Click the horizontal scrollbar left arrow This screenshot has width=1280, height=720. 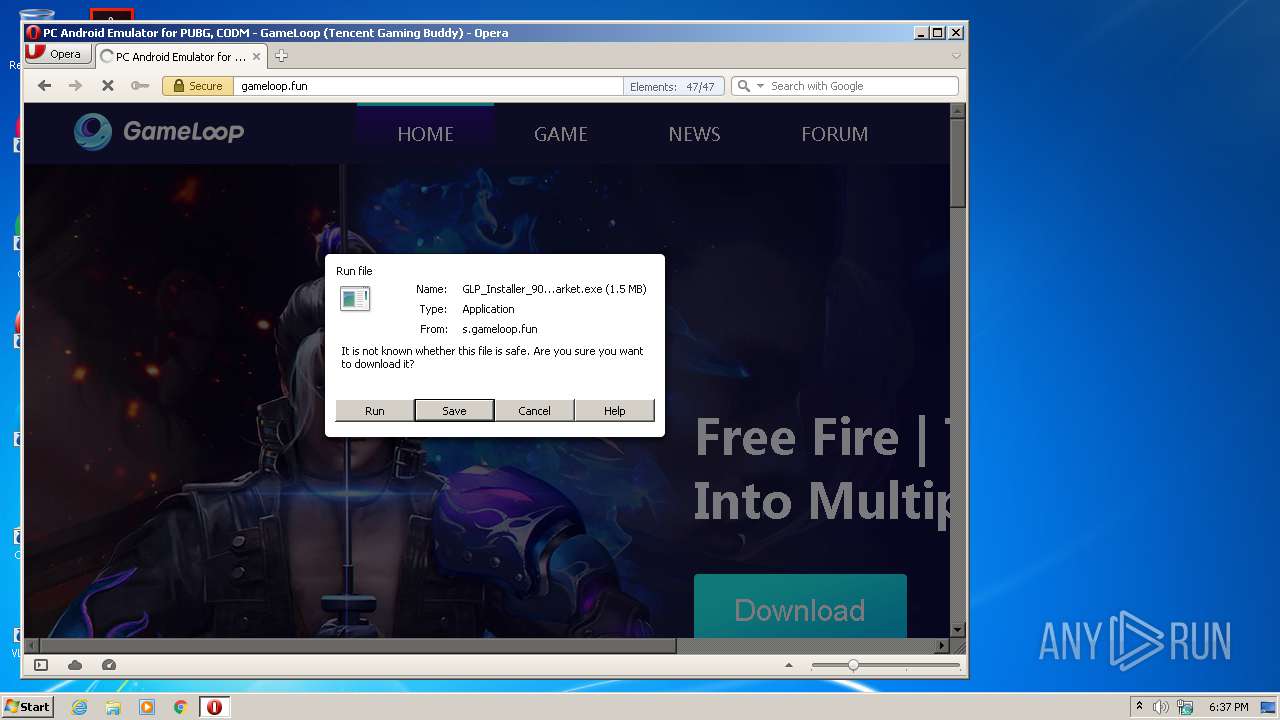coord(32,646)
